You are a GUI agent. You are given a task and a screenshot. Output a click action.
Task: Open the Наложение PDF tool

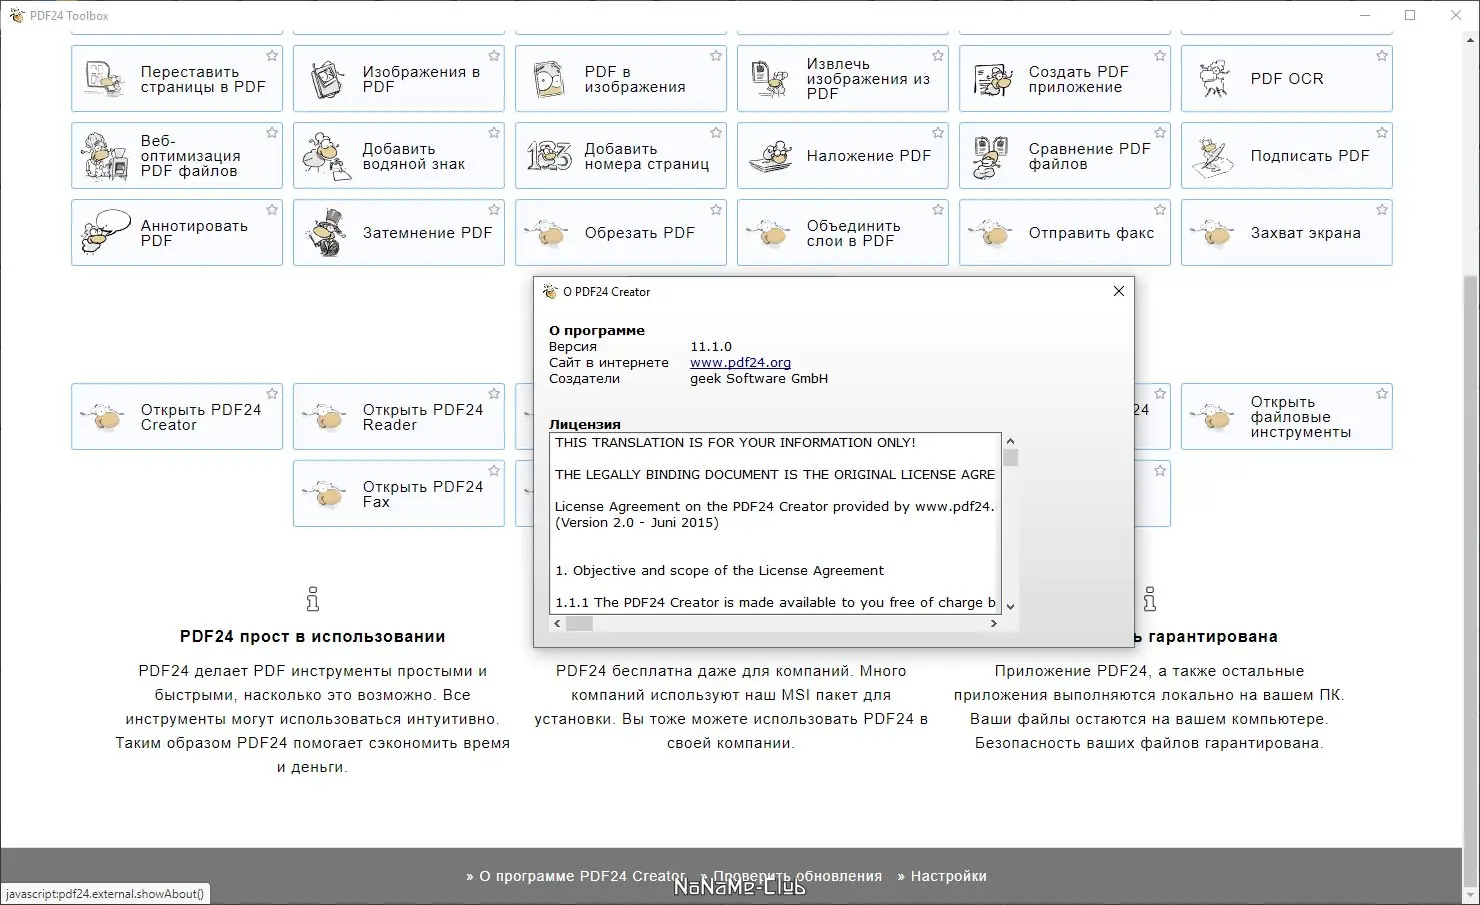pos(843,156)
